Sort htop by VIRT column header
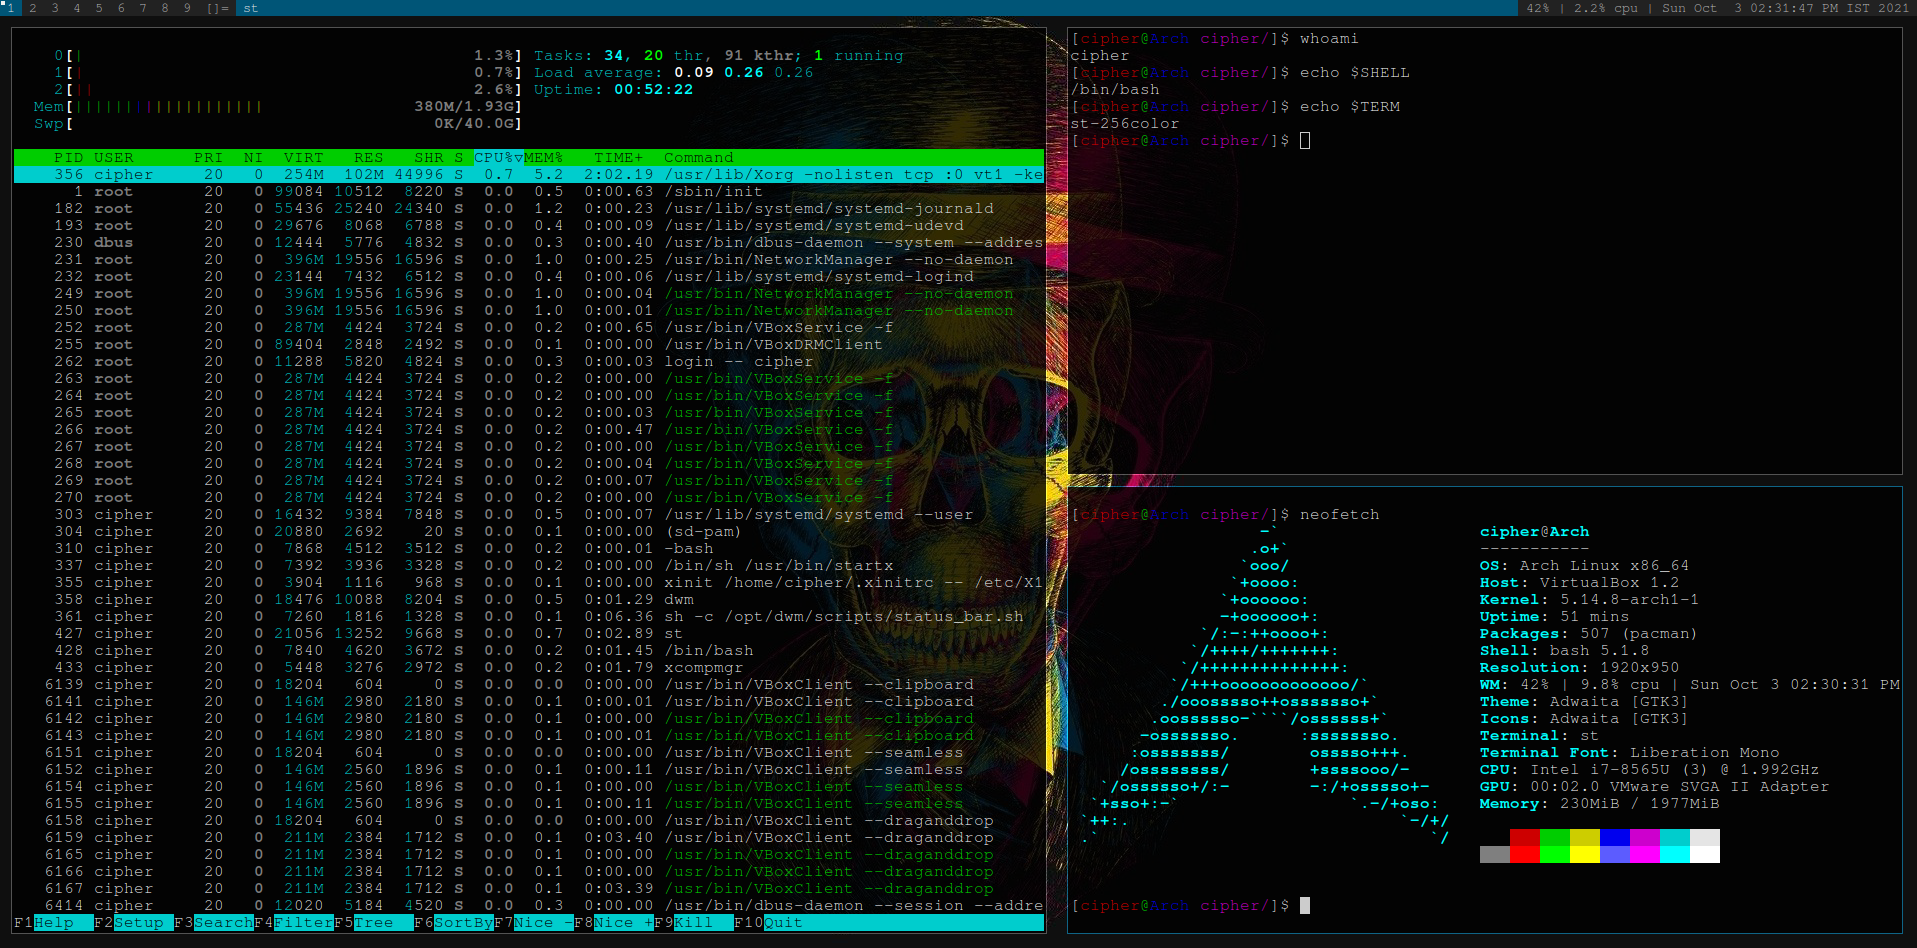 [304, 158]
